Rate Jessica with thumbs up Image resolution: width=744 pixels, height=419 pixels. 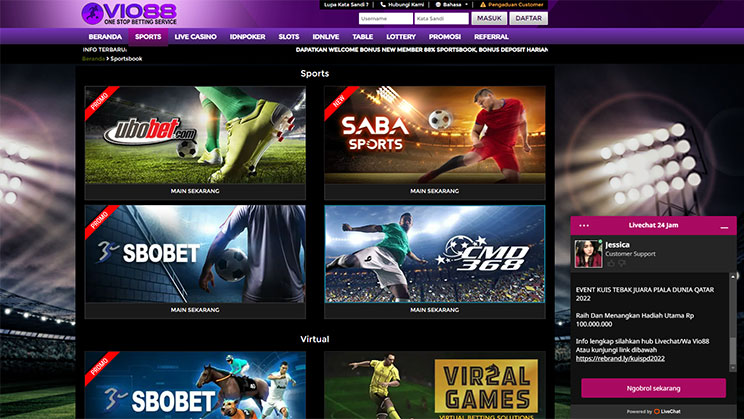pos(611,263)
